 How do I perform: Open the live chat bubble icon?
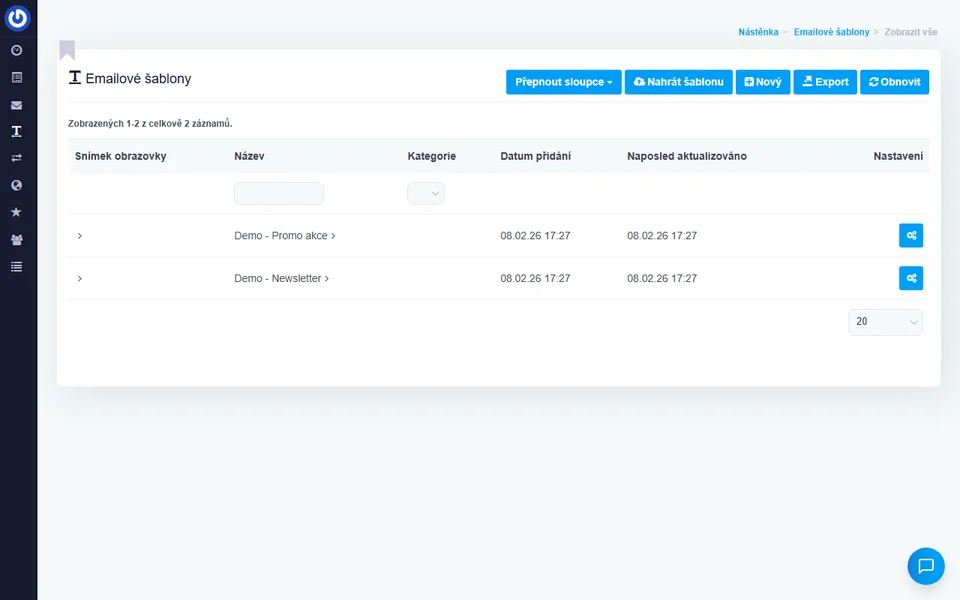pyautogui.click(x=925, y=566)
